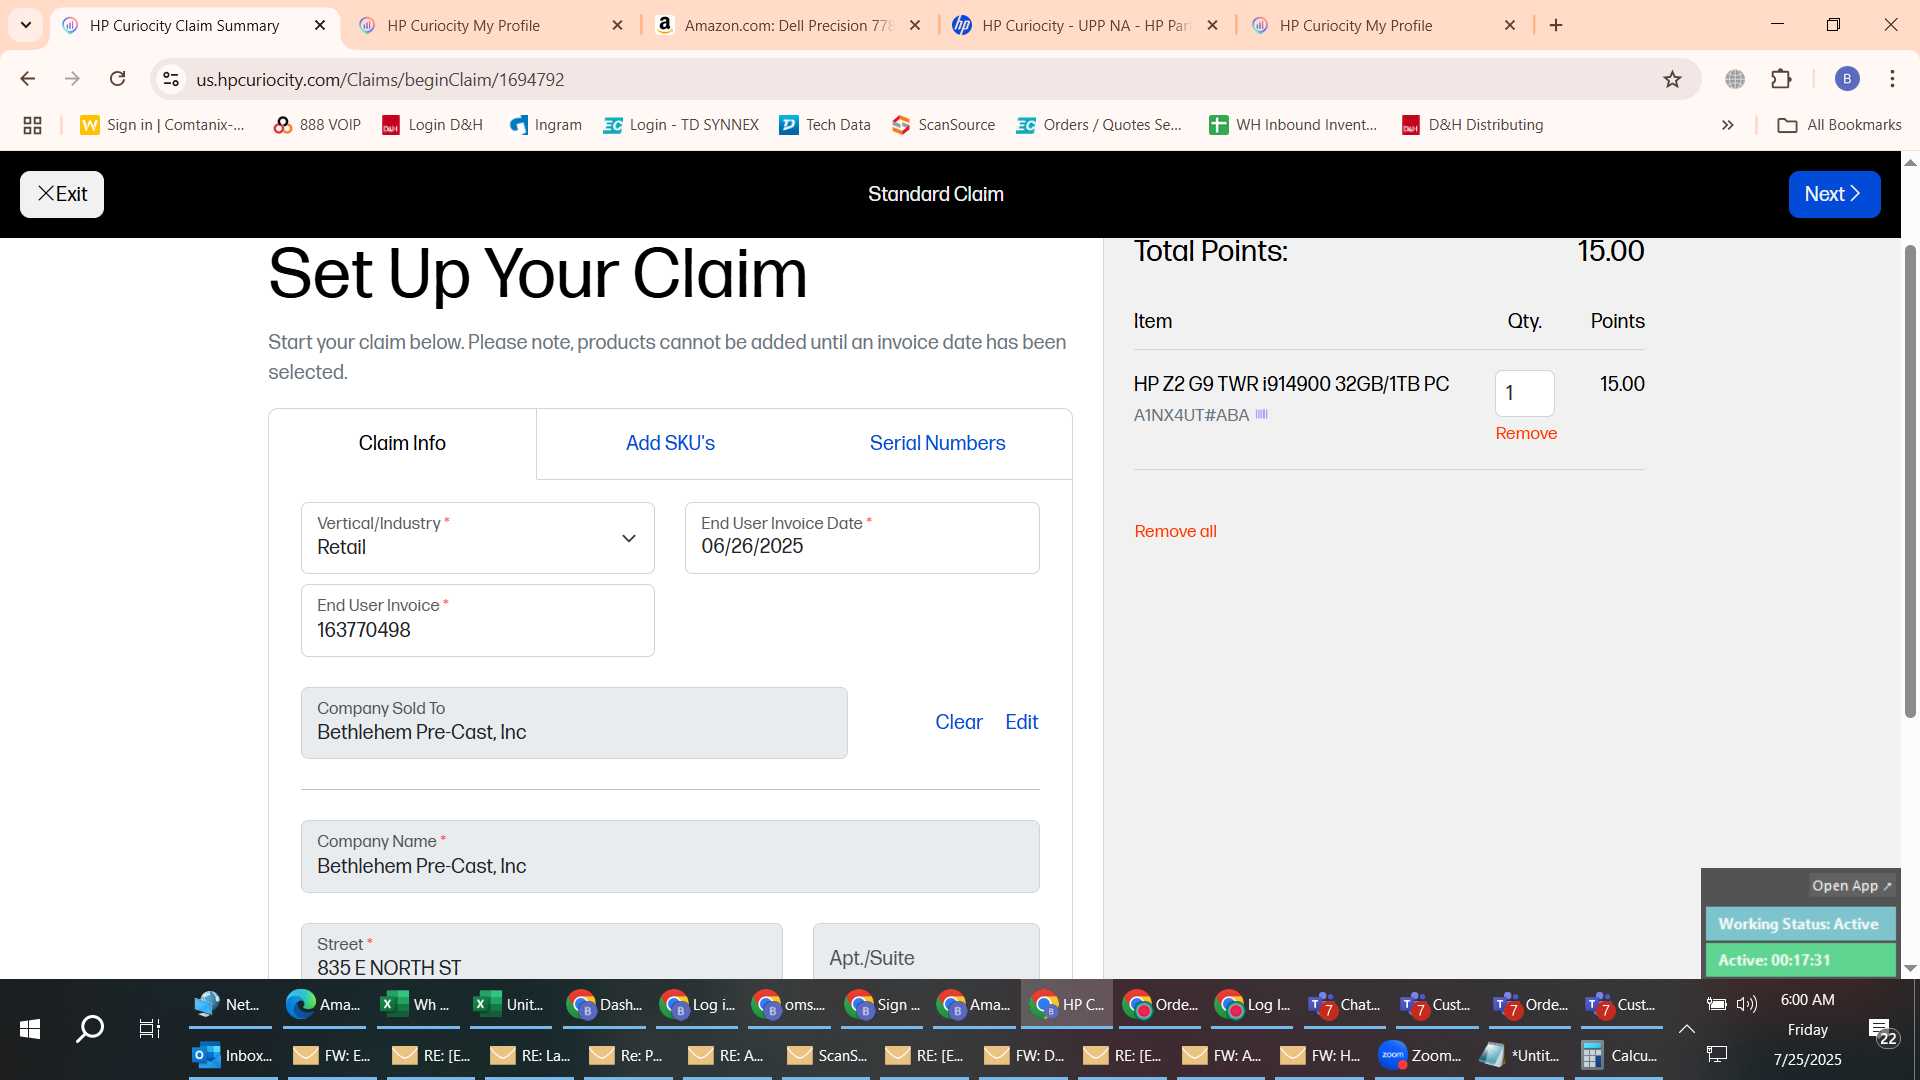Image resolution: width=1920 pixels, height=1080 pixels.
Task: Click Open App in the status widget
Action: [x=1852, y=886]
